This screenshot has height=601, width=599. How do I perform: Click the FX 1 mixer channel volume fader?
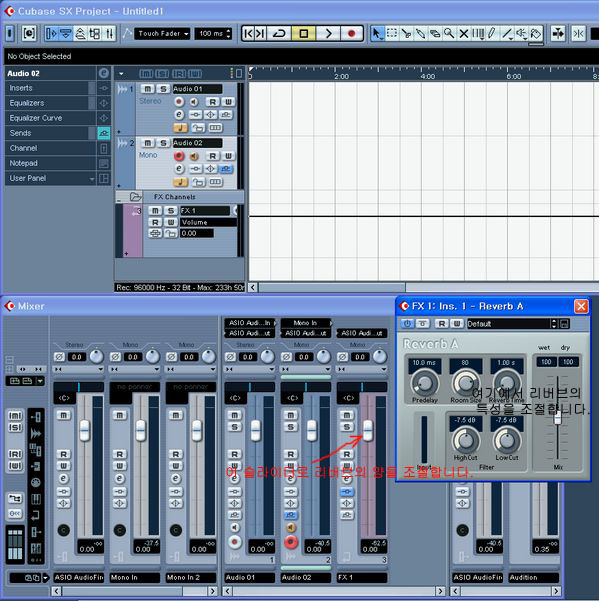[x=368, y=430]
